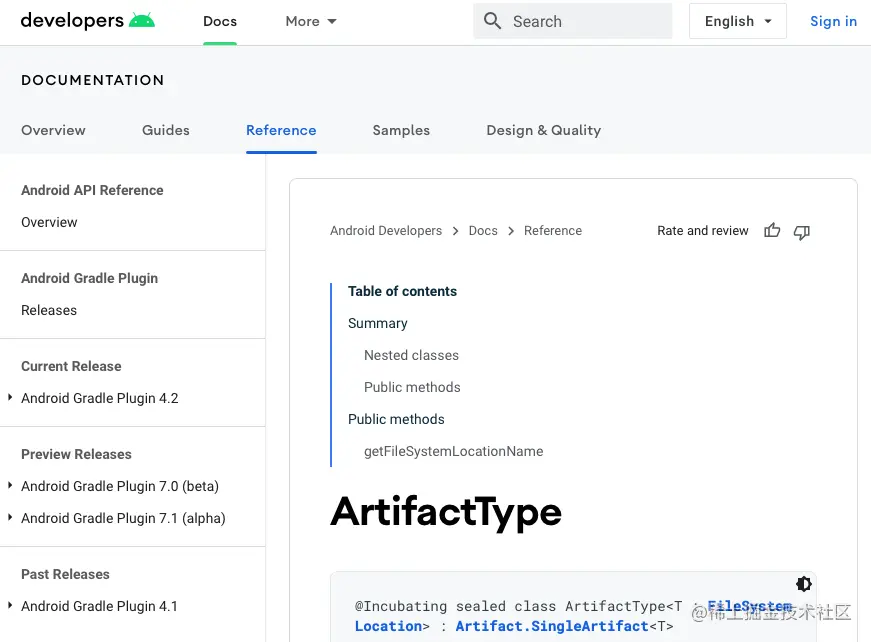Rate page with thumbs down icon
Viewport: 871px width, 642px height.
[802, 232]
